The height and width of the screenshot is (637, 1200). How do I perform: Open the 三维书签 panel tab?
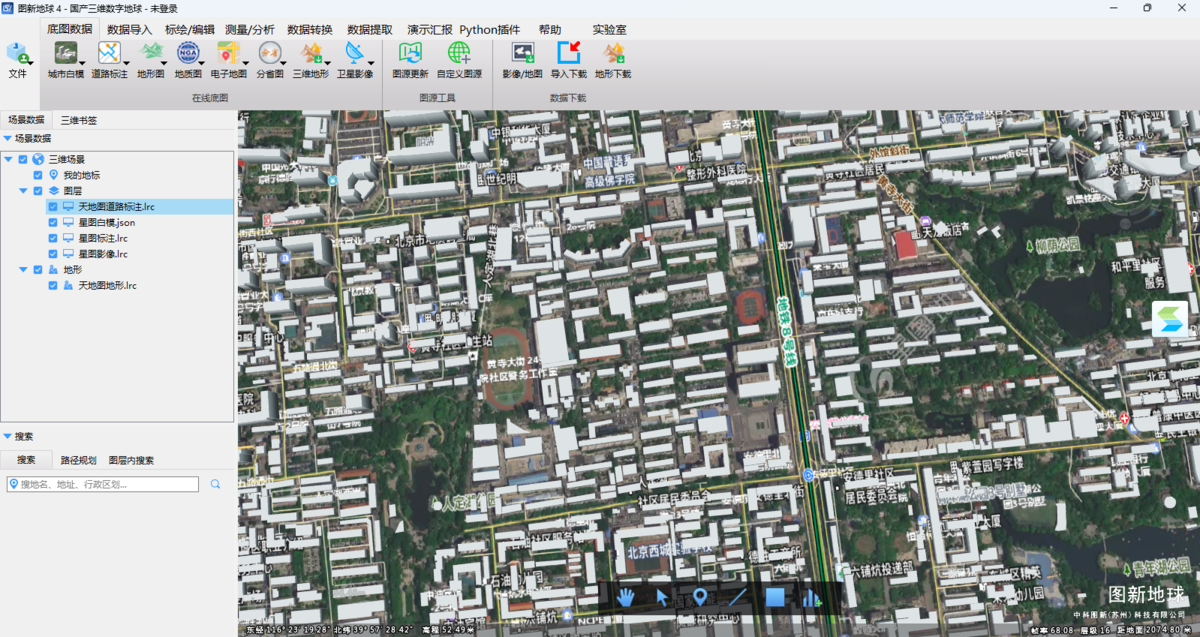78,120
